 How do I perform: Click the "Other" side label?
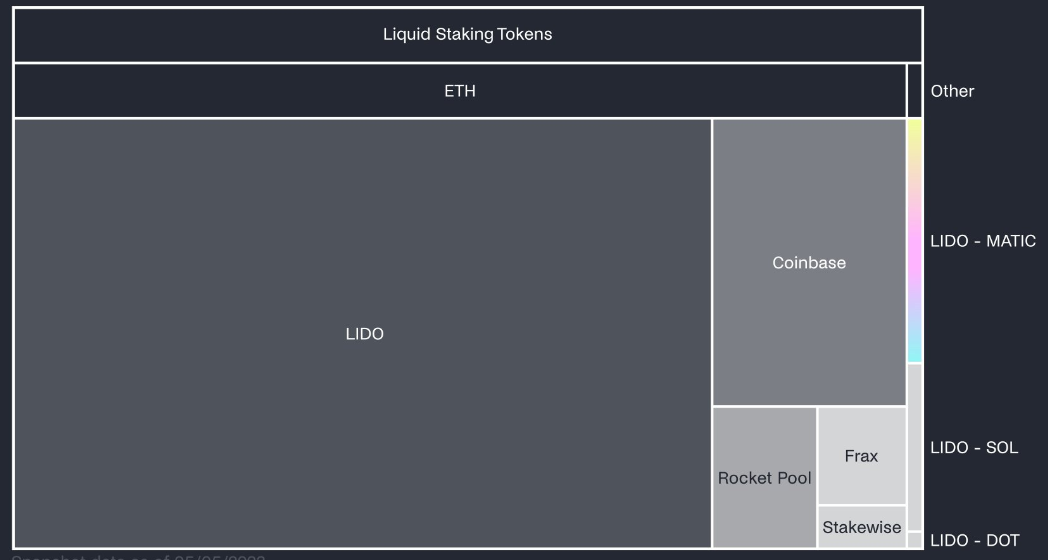(952, 91)
